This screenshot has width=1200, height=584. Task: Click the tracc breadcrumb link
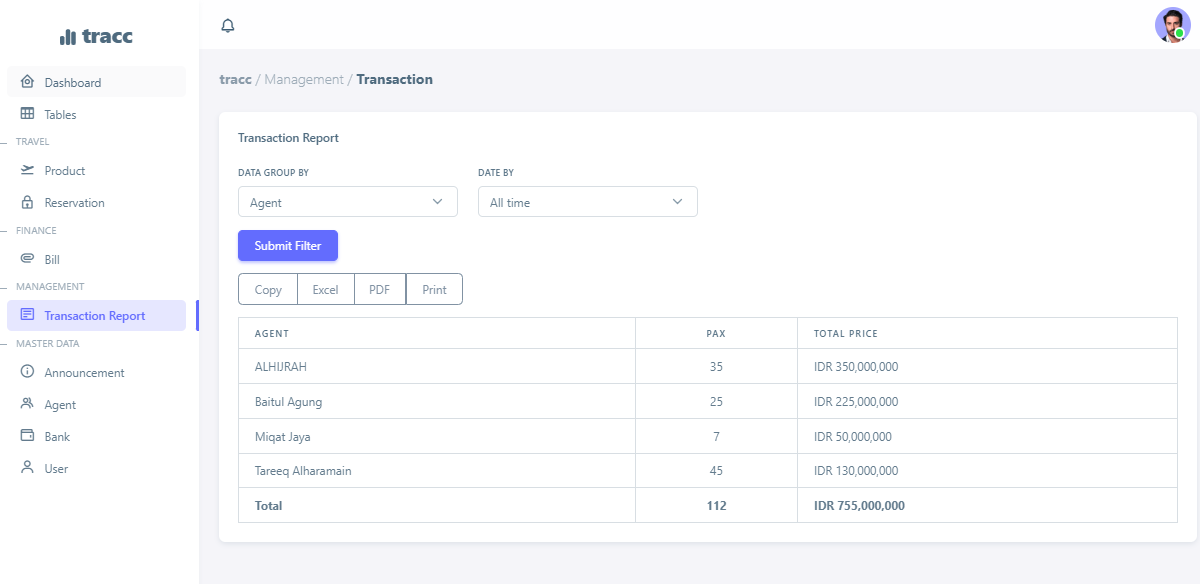(x=235, y=79)
